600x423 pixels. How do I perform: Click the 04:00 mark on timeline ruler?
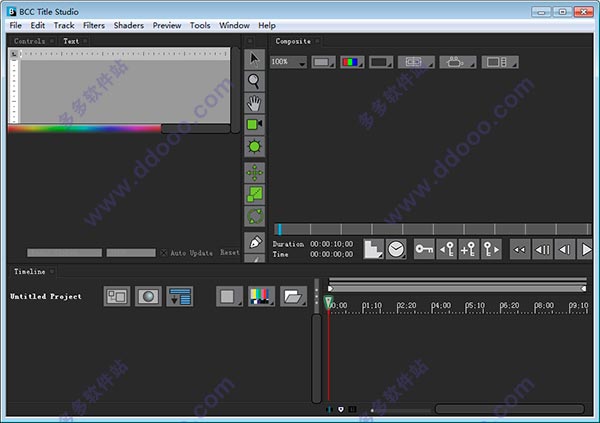(441, 305)
